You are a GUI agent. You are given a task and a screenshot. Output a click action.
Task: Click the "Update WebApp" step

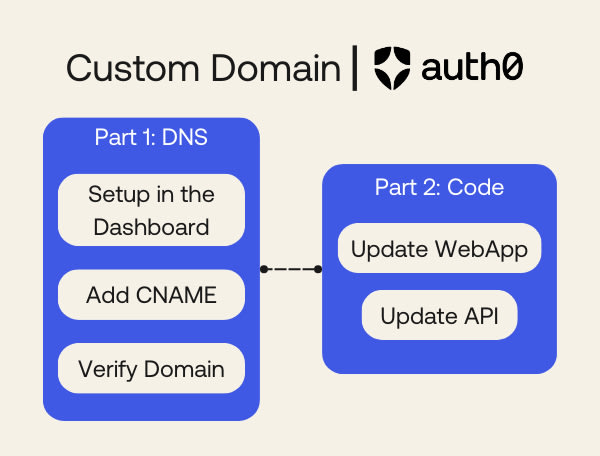tap(439, 247)
